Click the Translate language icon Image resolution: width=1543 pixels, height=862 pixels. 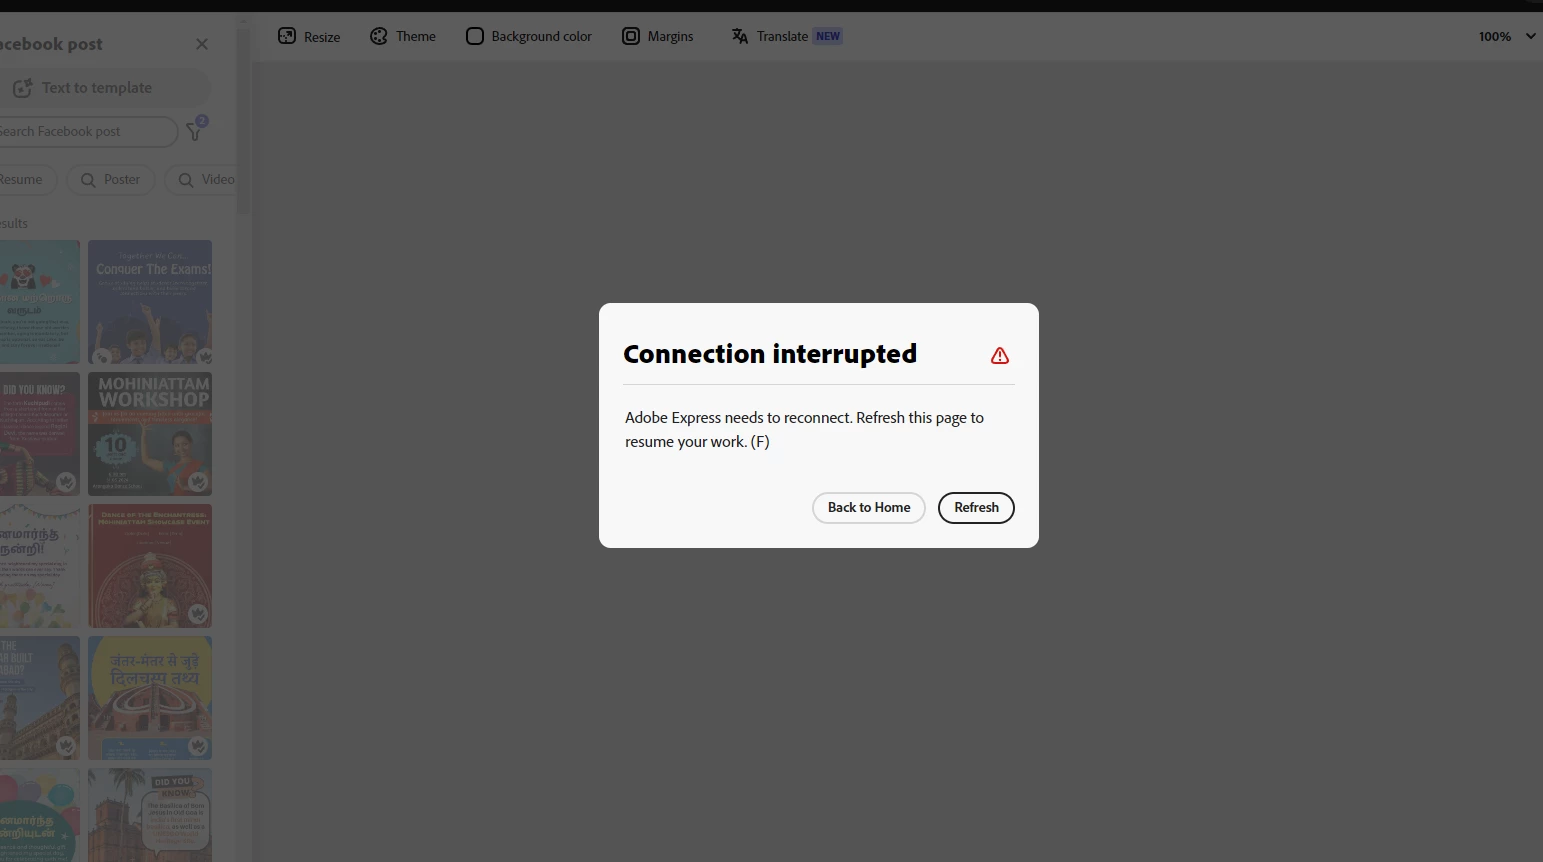click(740, 36)
